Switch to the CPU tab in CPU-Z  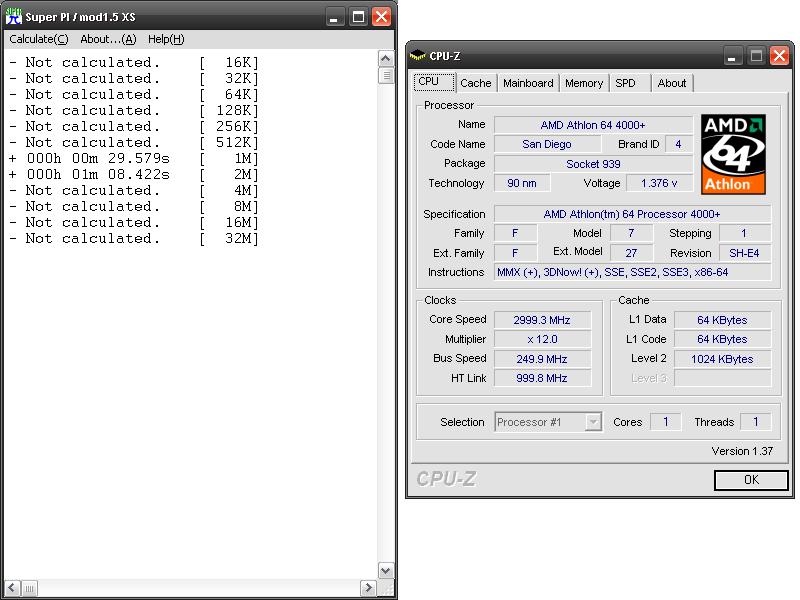[x=434, y=82]
